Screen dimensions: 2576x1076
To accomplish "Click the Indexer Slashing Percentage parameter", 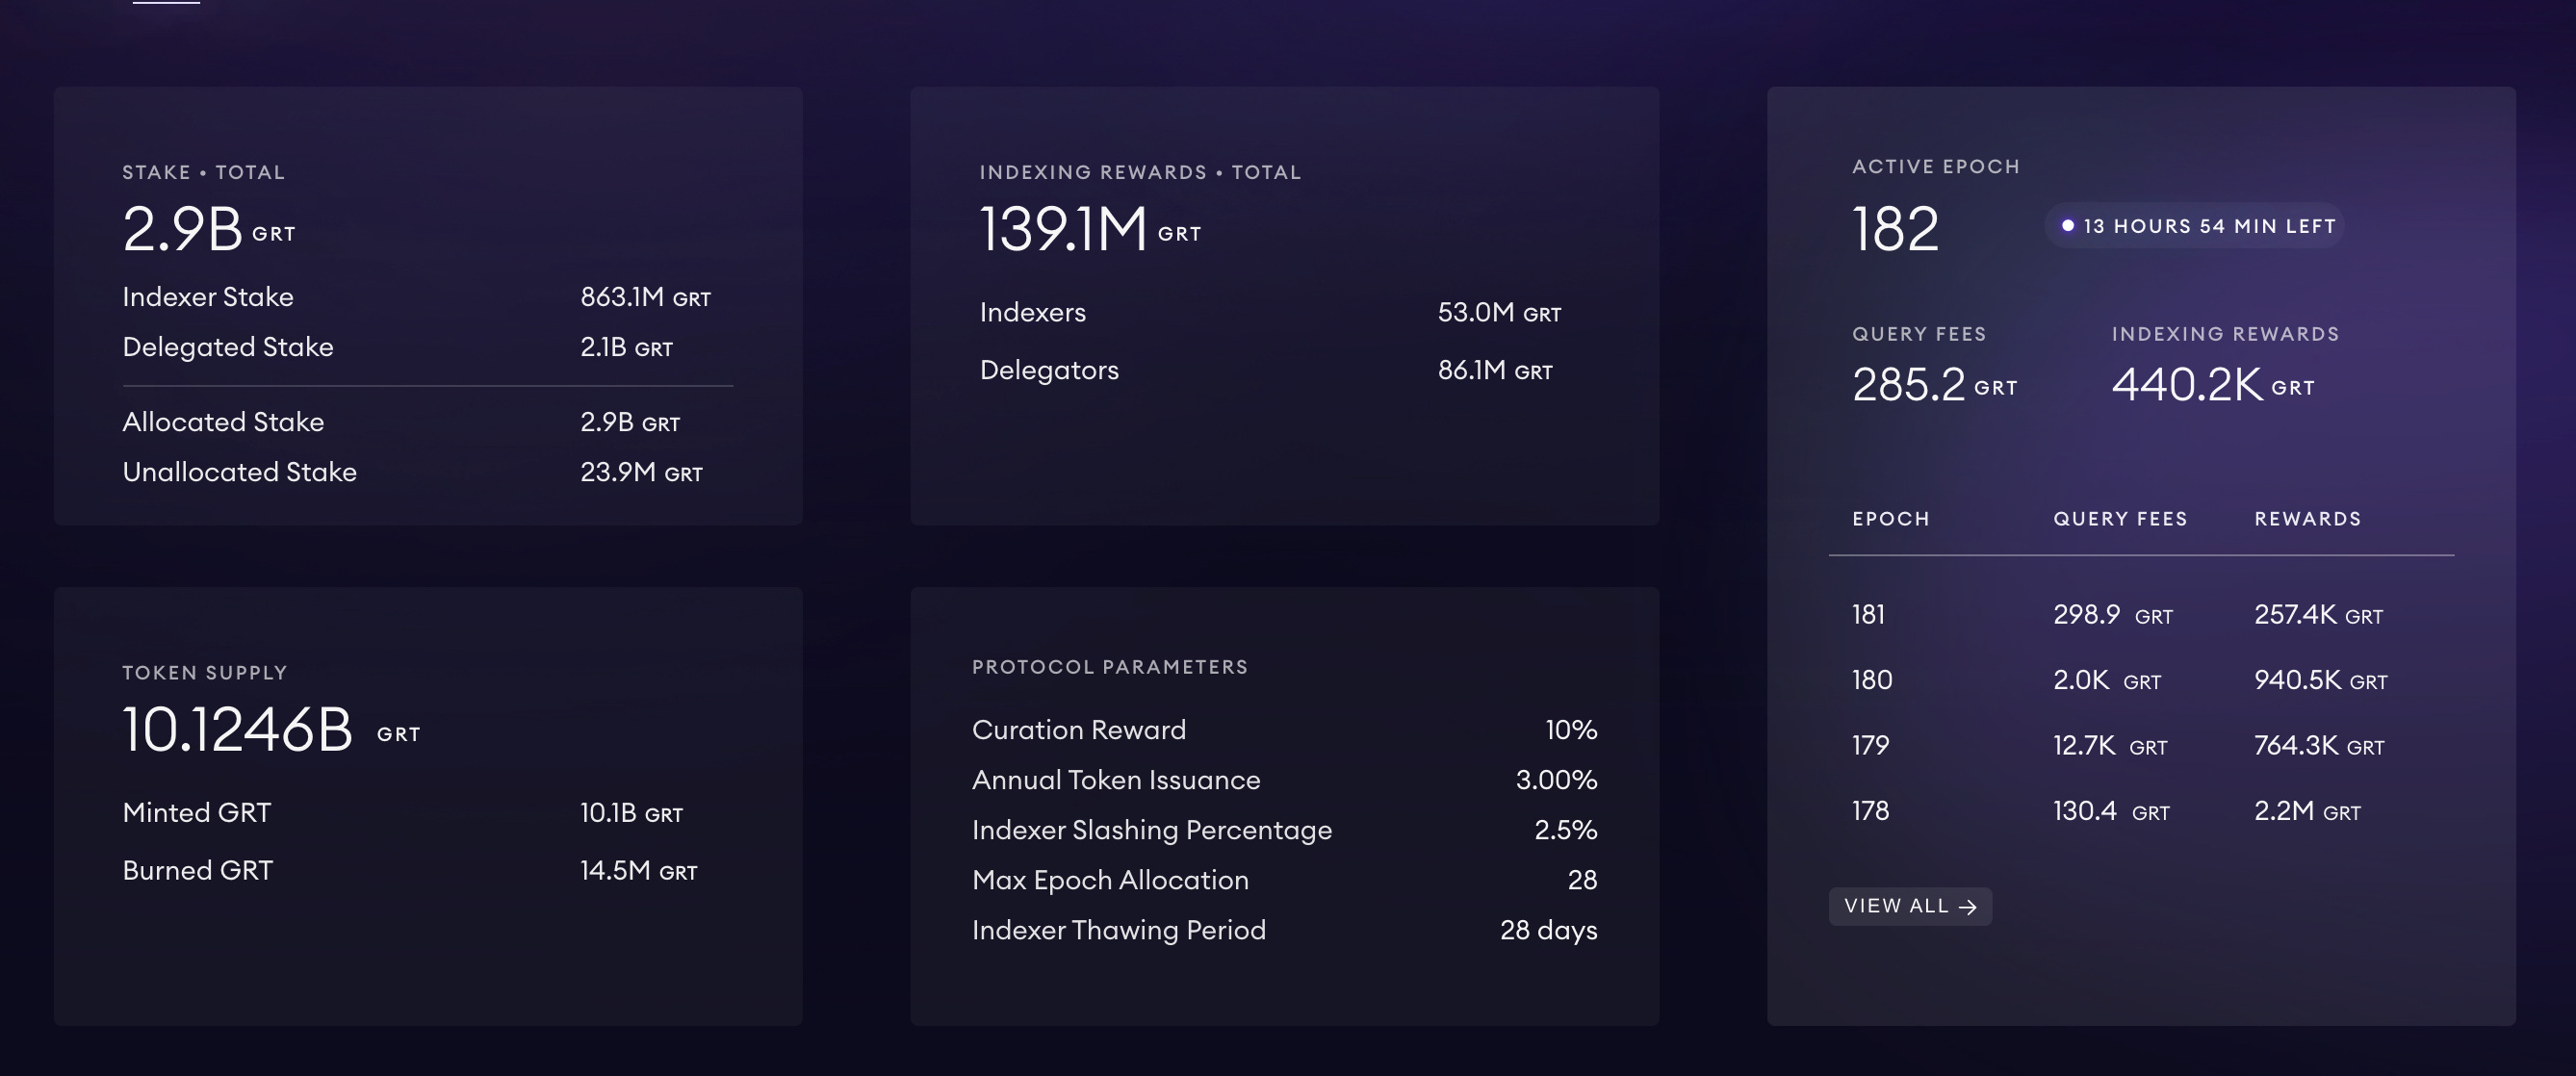I will point(1151,830).
